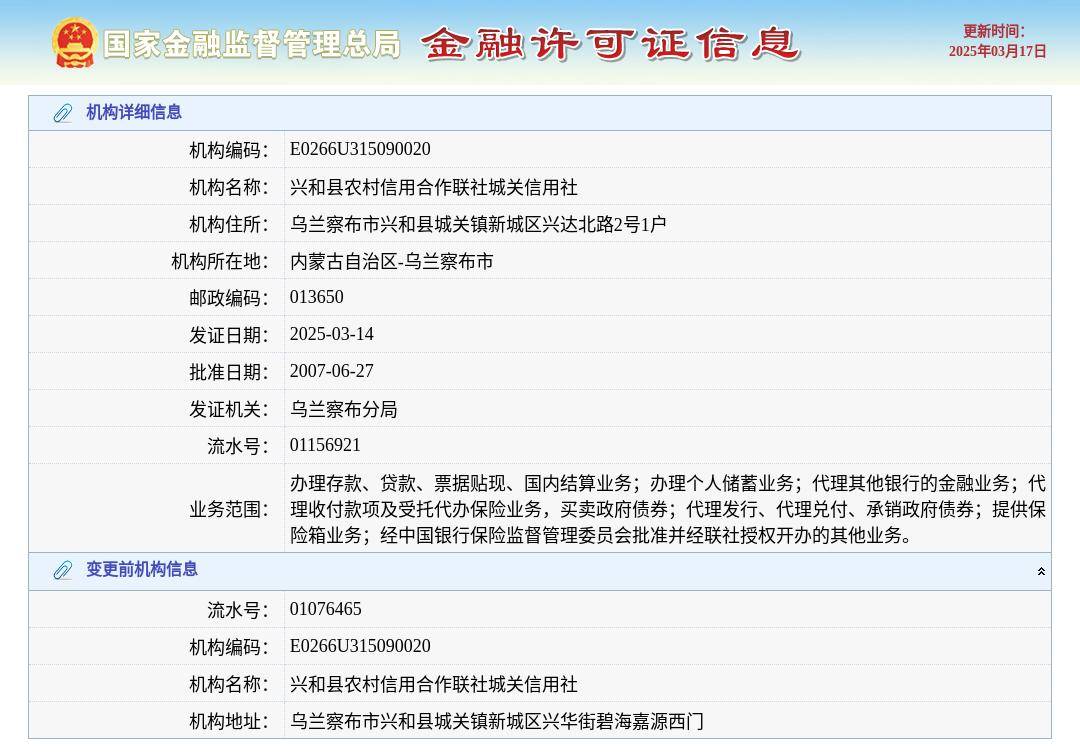Click the 流水号 value 01156921

point(325,446)
